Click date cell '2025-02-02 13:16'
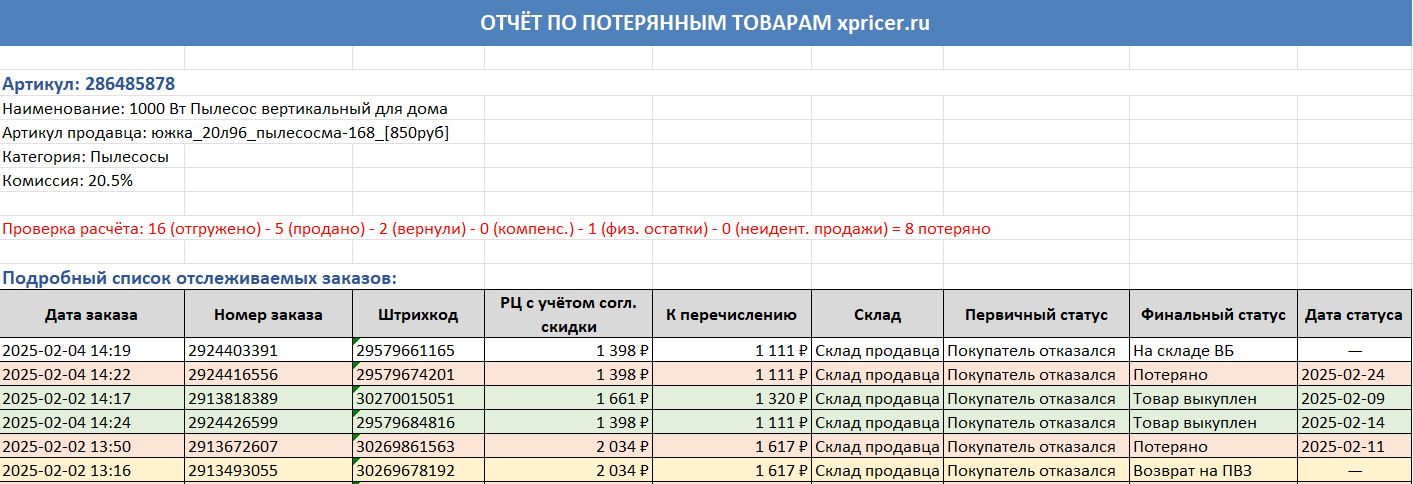The height and width of the screenshot is (484, 1413). coord(92,471)
